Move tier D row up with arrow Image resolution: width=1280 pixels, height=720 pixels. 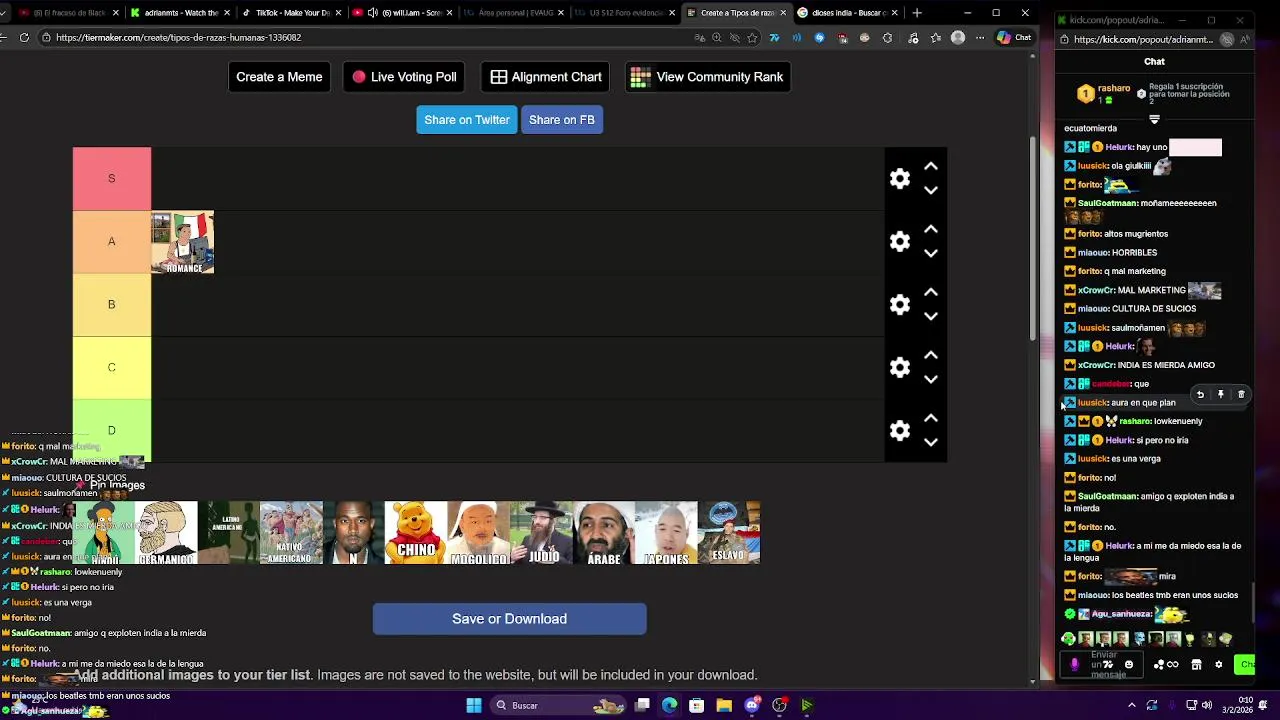pyautogui.click(x=931, y=418)
